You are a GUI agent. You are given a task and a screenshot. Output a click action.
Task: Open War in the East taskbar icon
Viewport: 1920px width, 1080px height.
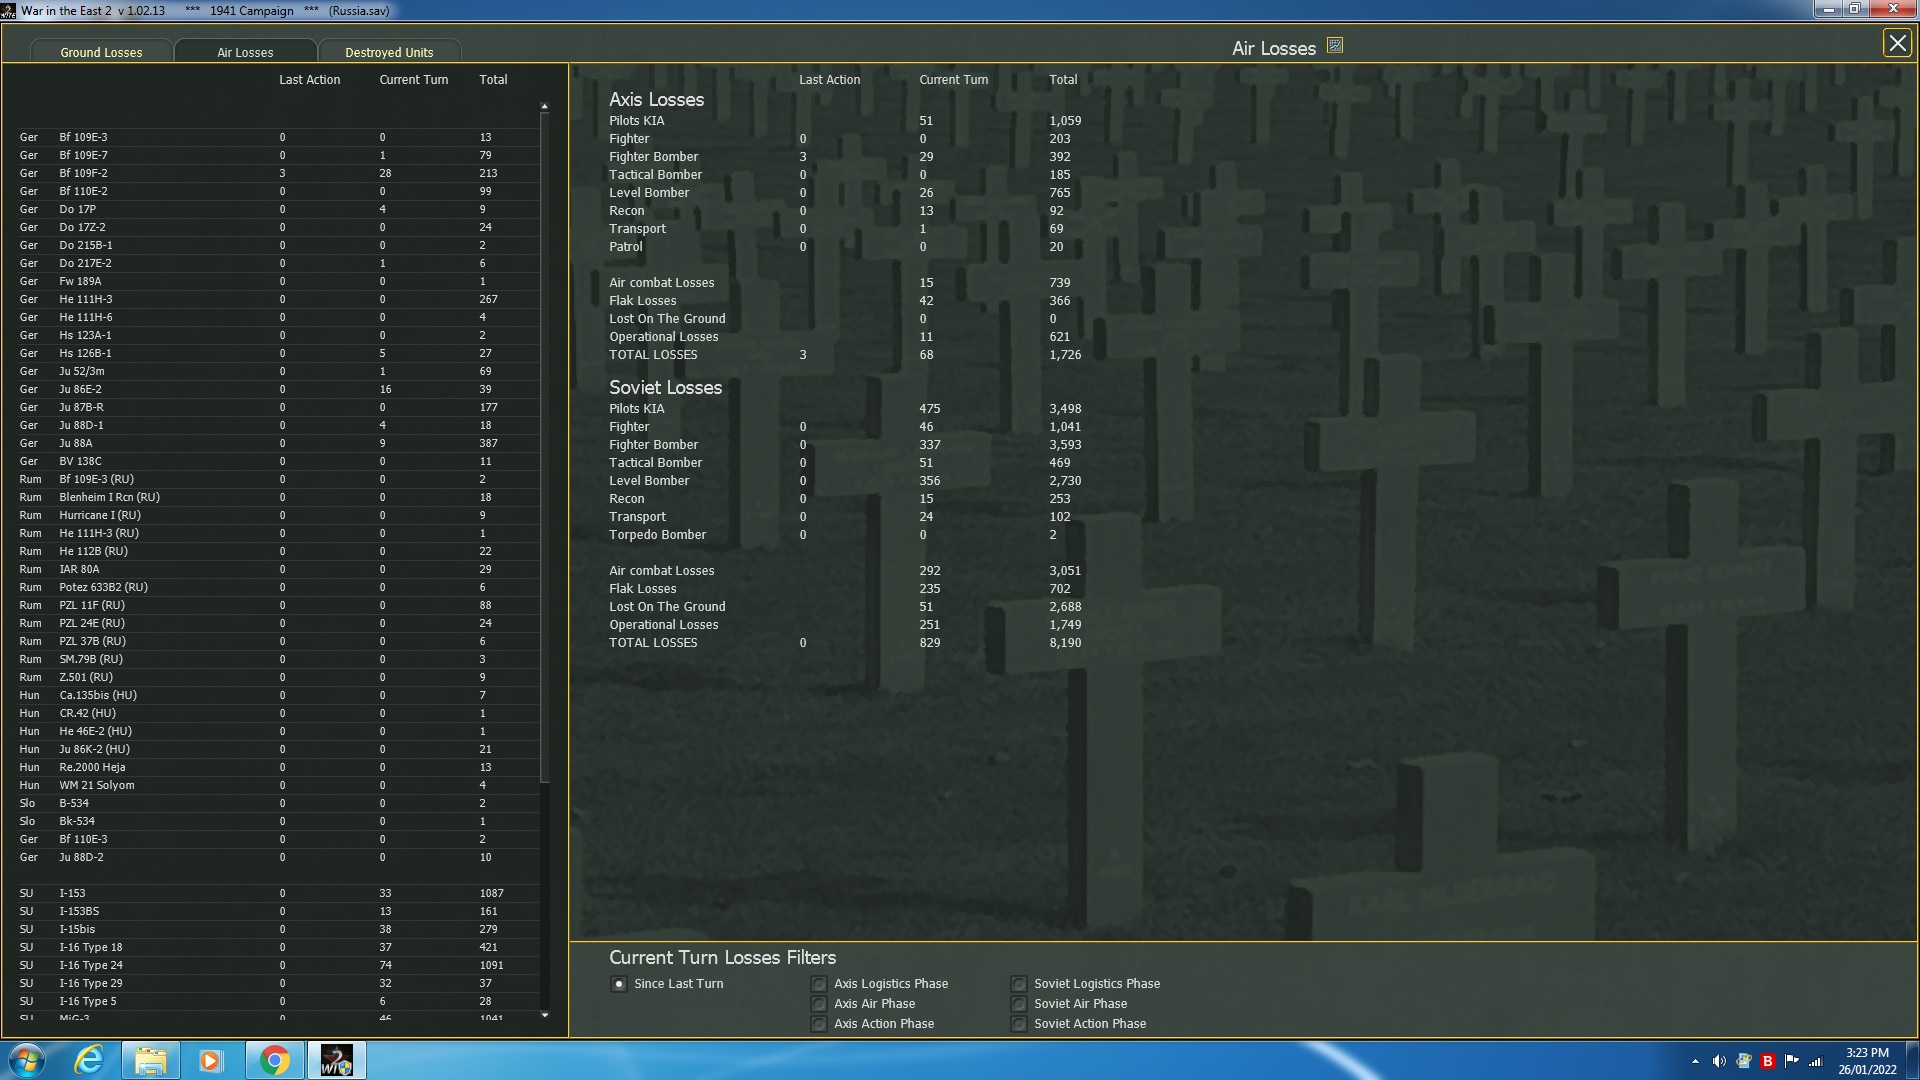tap(337, 1060)
